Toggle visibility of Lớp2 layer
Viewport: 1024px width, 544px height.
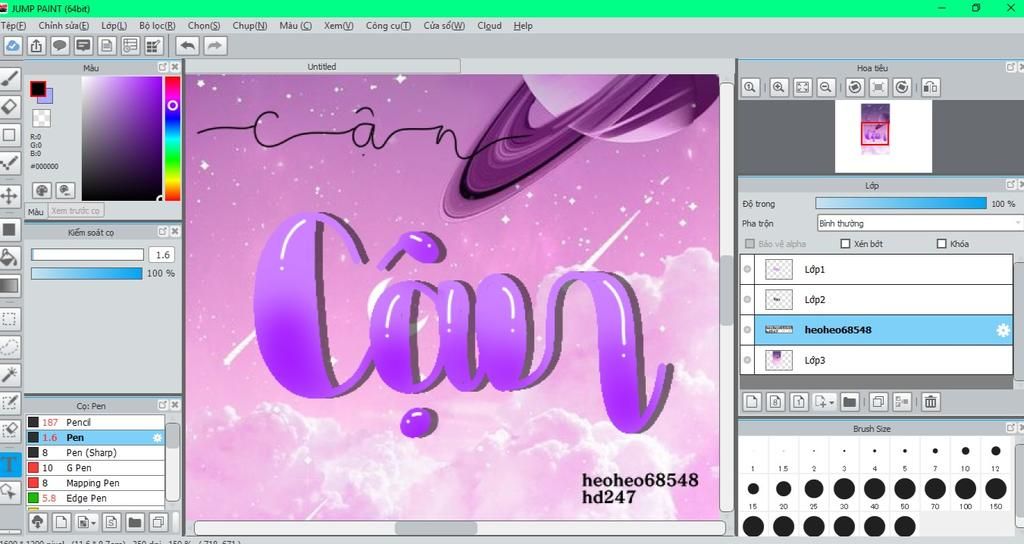pos(748,299)
